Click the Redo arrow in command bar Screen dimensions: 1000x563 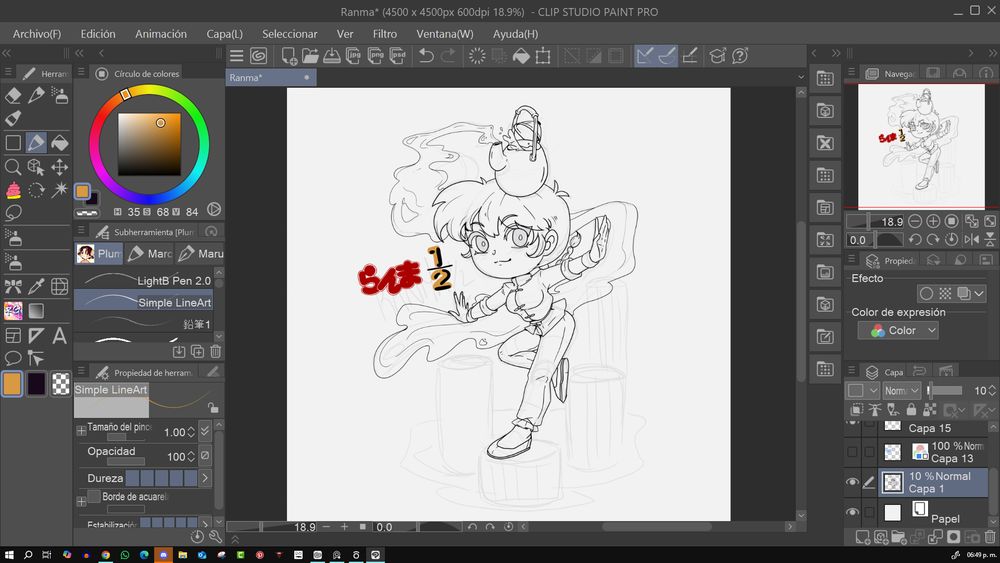pos(448,56)
